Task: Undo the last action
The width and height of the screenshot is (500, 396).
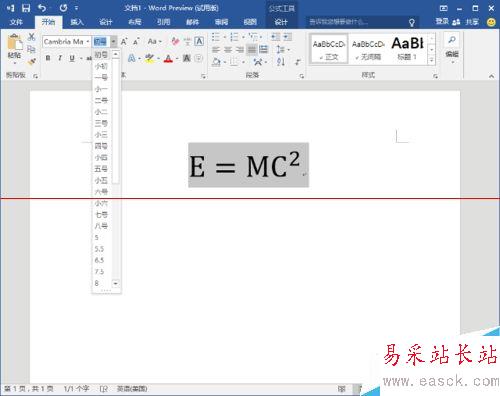Action: click(x=42, y=8)
